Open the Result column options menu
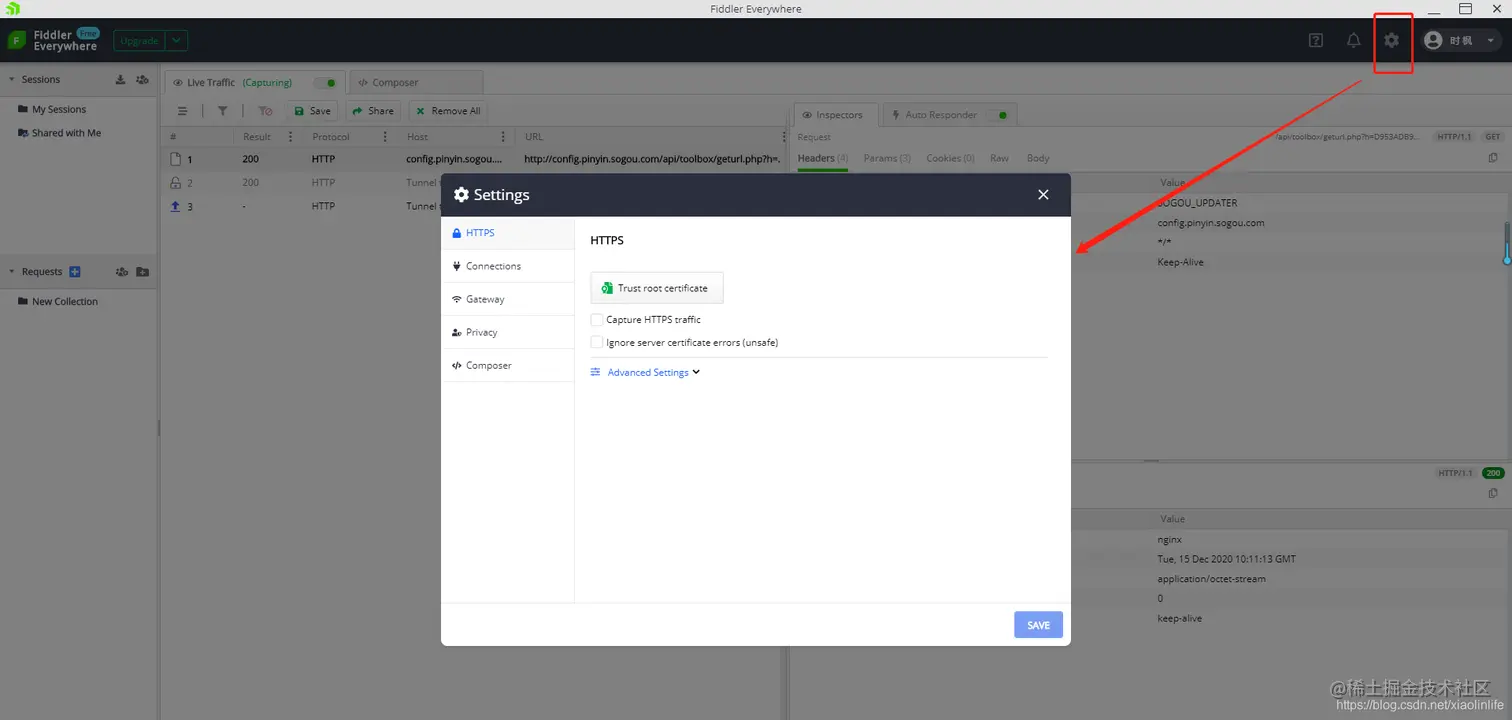 tap(291, 137)
